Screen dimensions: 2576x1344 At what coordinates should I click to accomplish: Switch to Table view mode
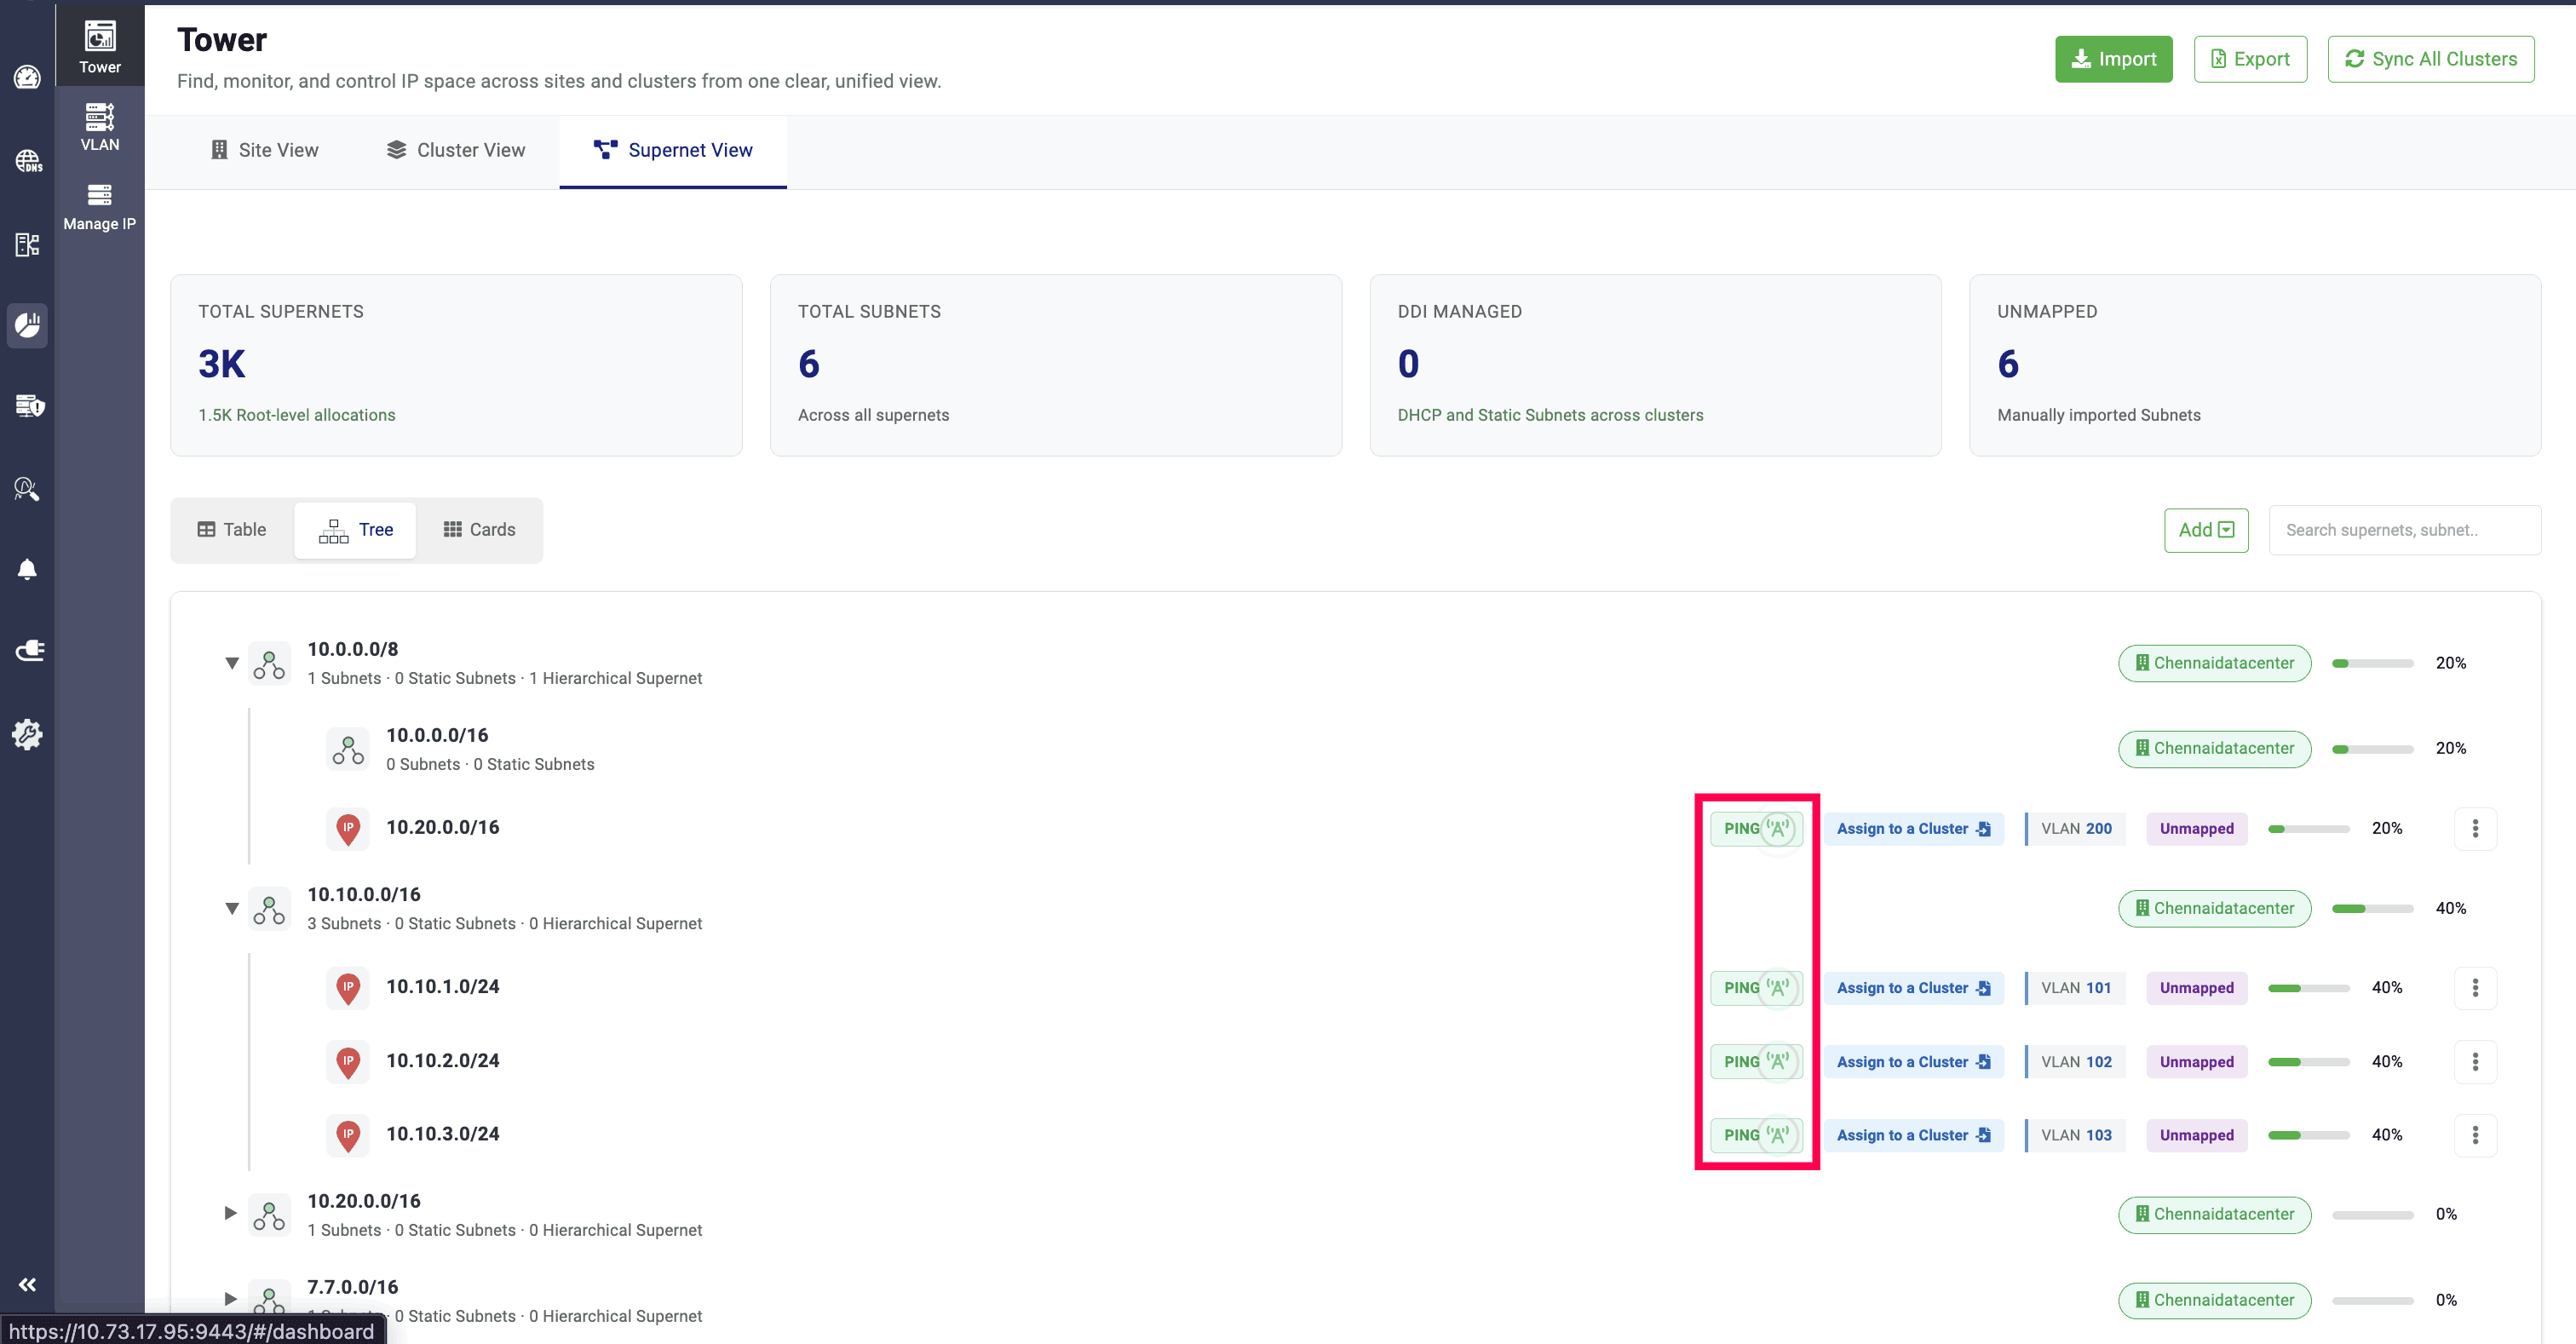point(232,529)
